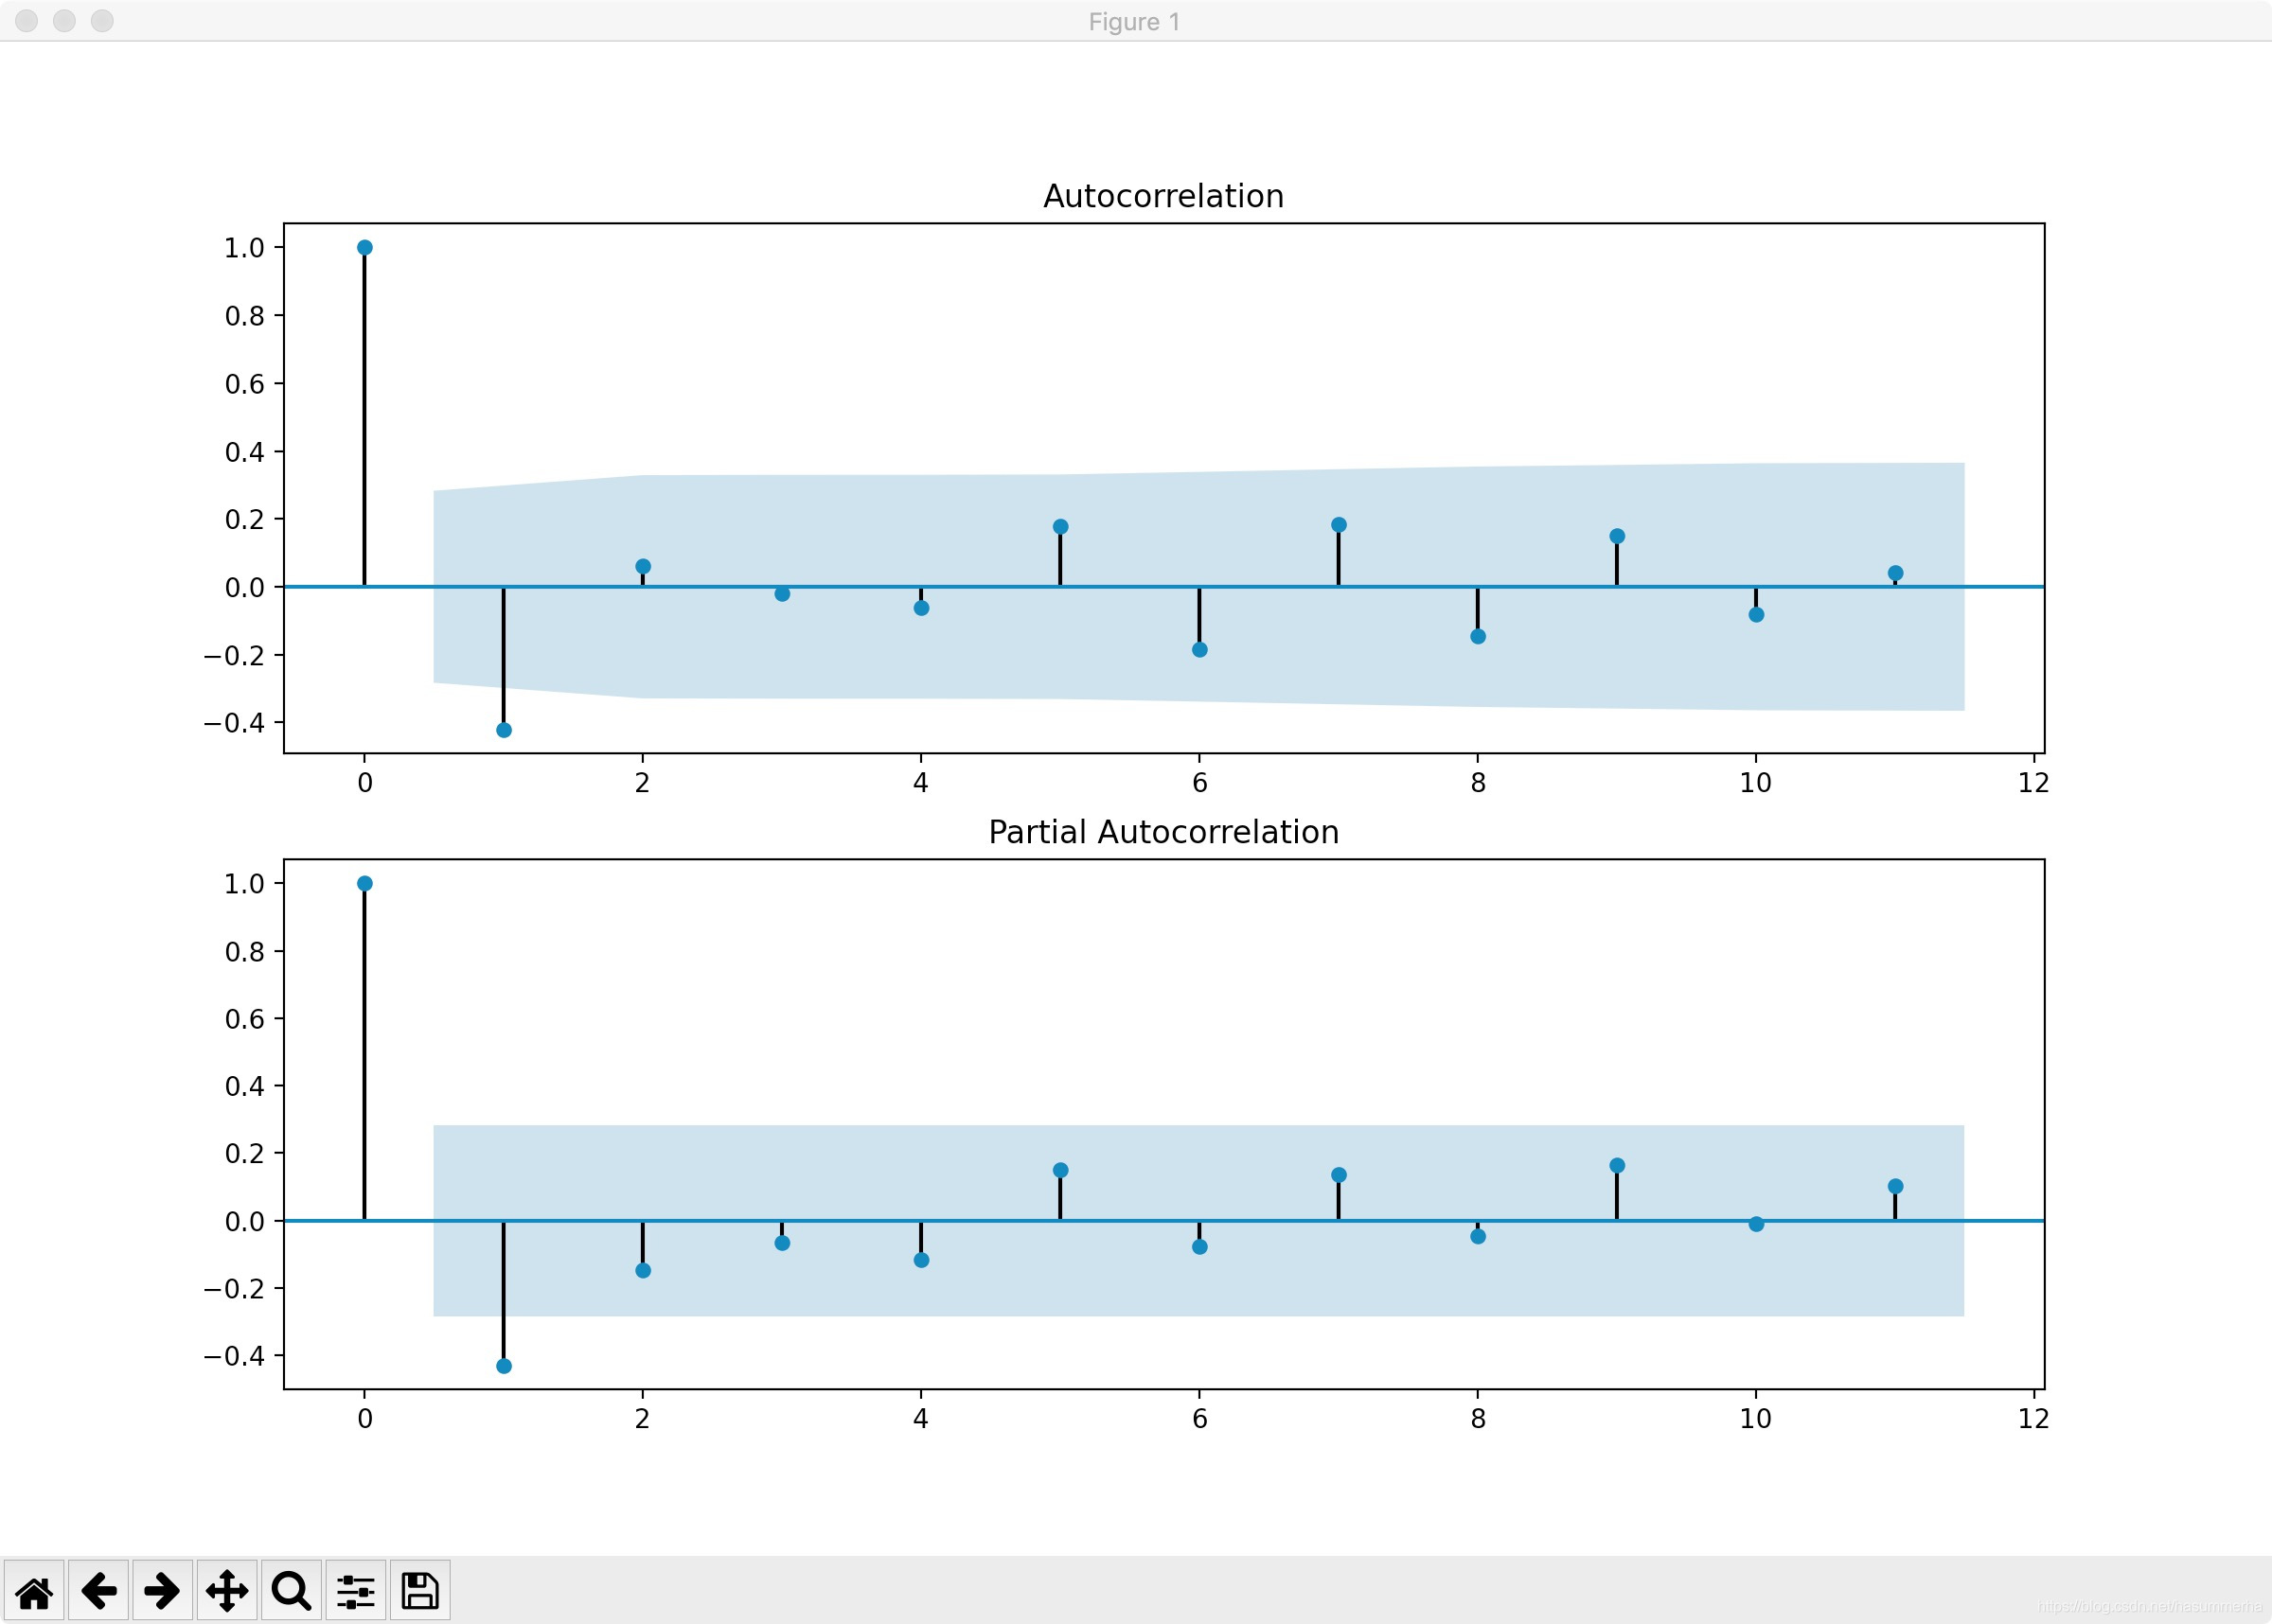Click the 1.0 y-axis label of the Autocorrelation plot
2272x1624 pixels.
[244, 248]
